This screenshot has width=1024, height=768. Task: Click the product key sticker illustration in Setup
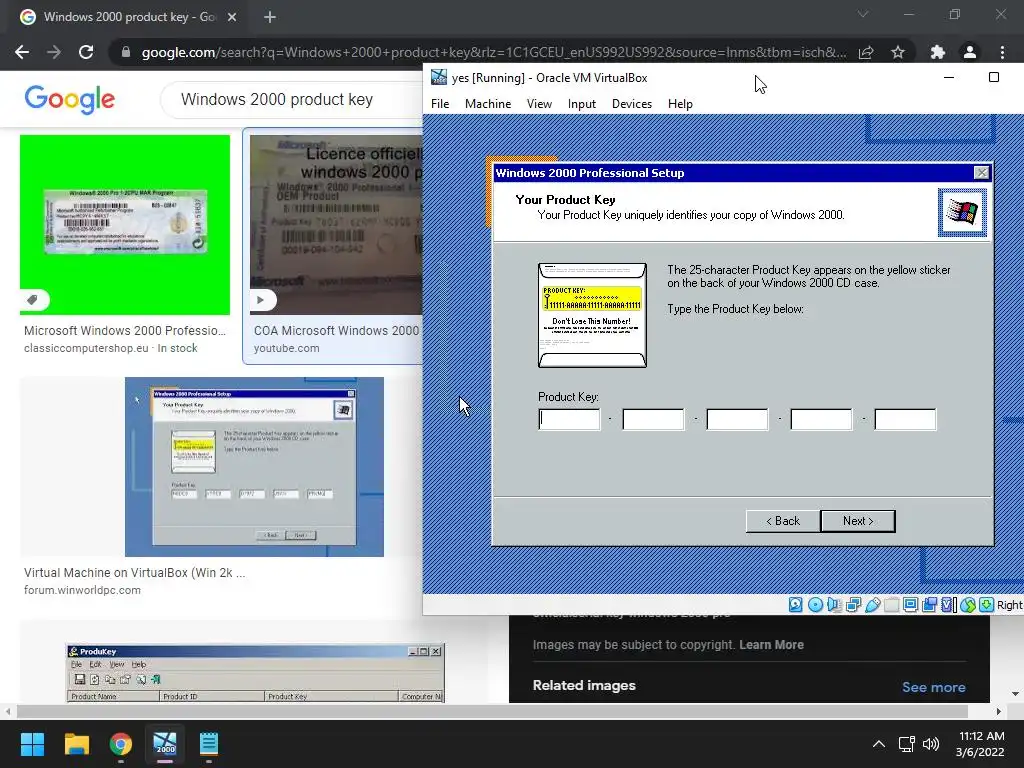pos(592,315)
